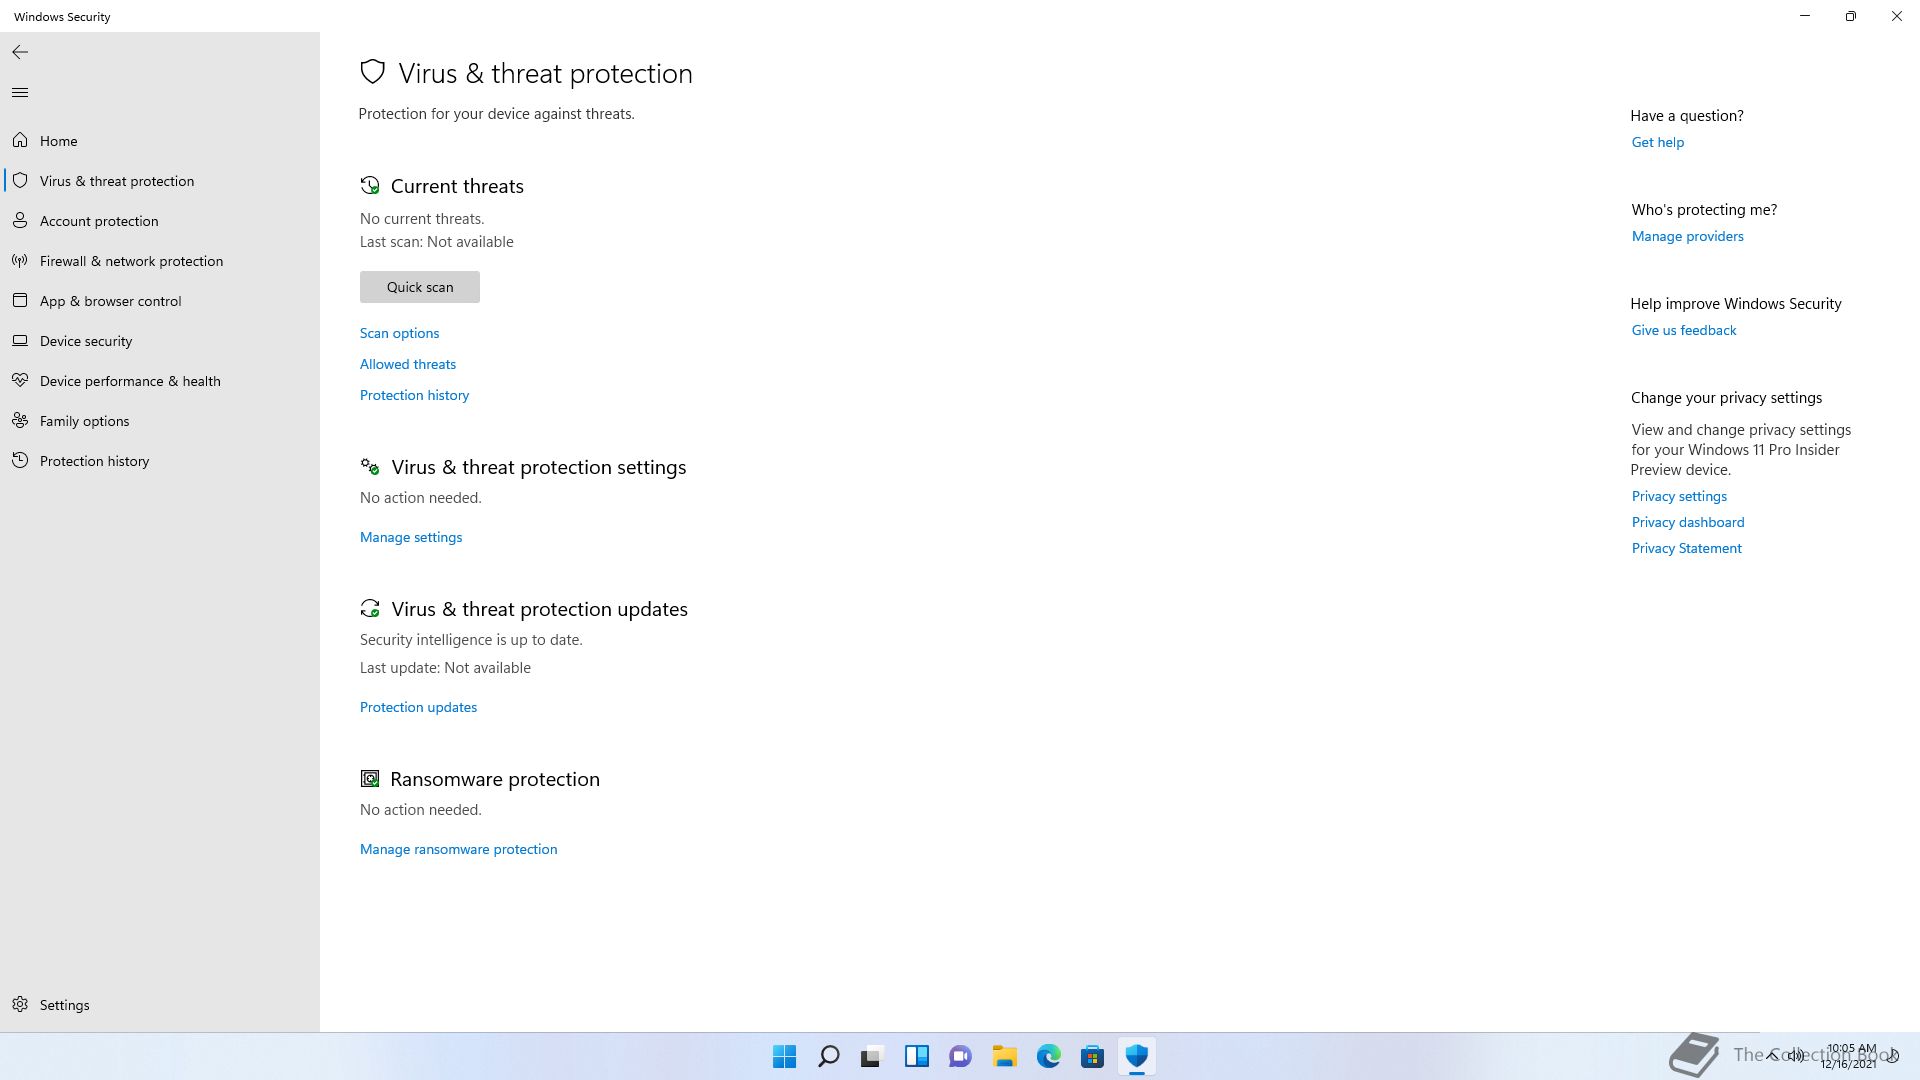Screen dimensions: 1920x1080
Task: Open App & browser control
Action: click(110, 301)
